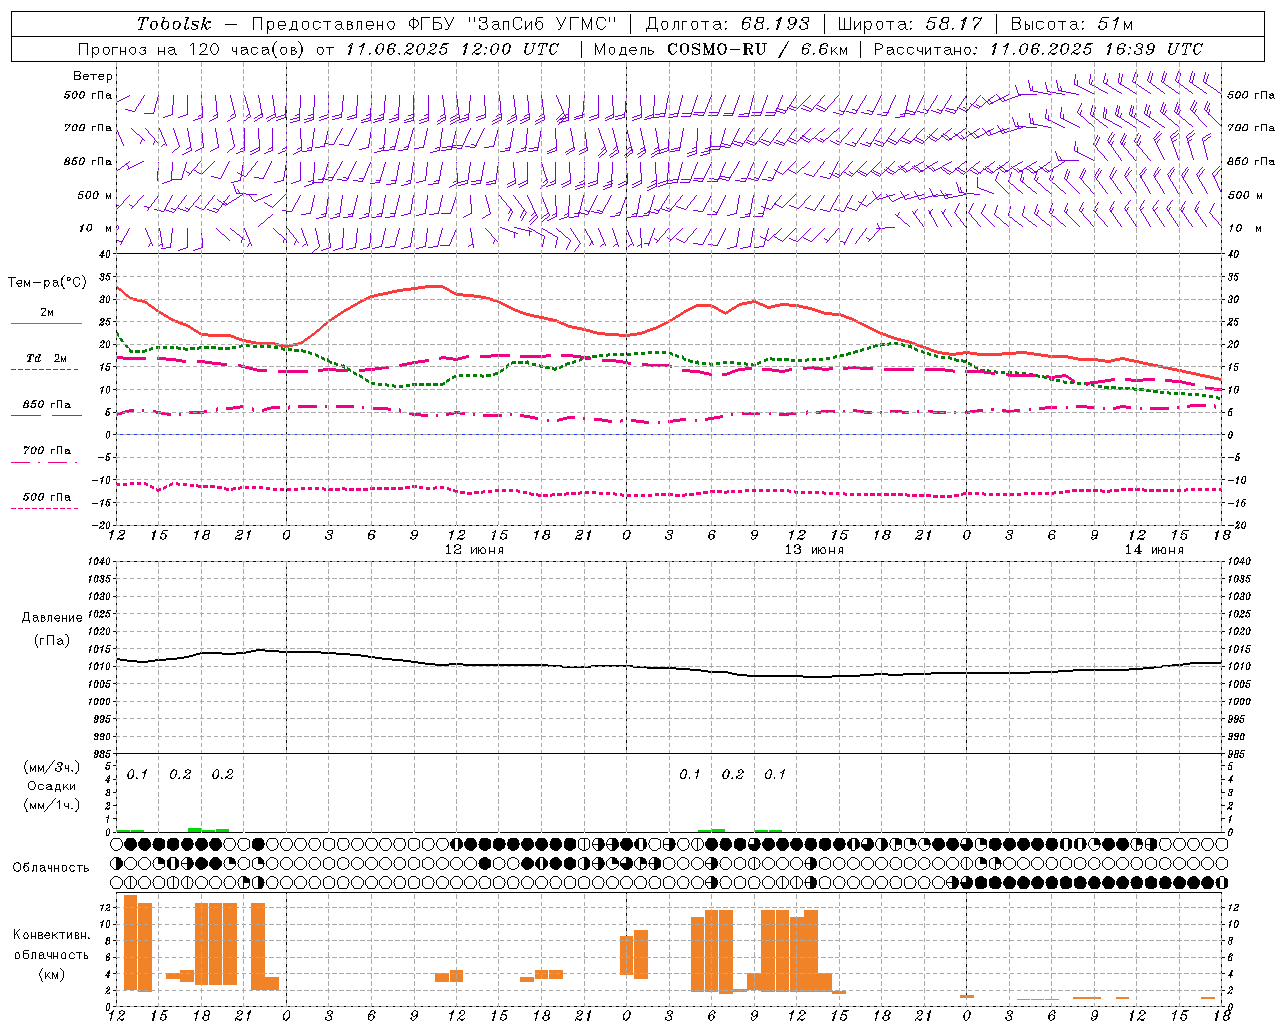The height and width of the screenshot is (1024, 1280).
Task: Click "Прогноз на 120 часа(ов)" forecast line
Action: click(x=192, y=49)
